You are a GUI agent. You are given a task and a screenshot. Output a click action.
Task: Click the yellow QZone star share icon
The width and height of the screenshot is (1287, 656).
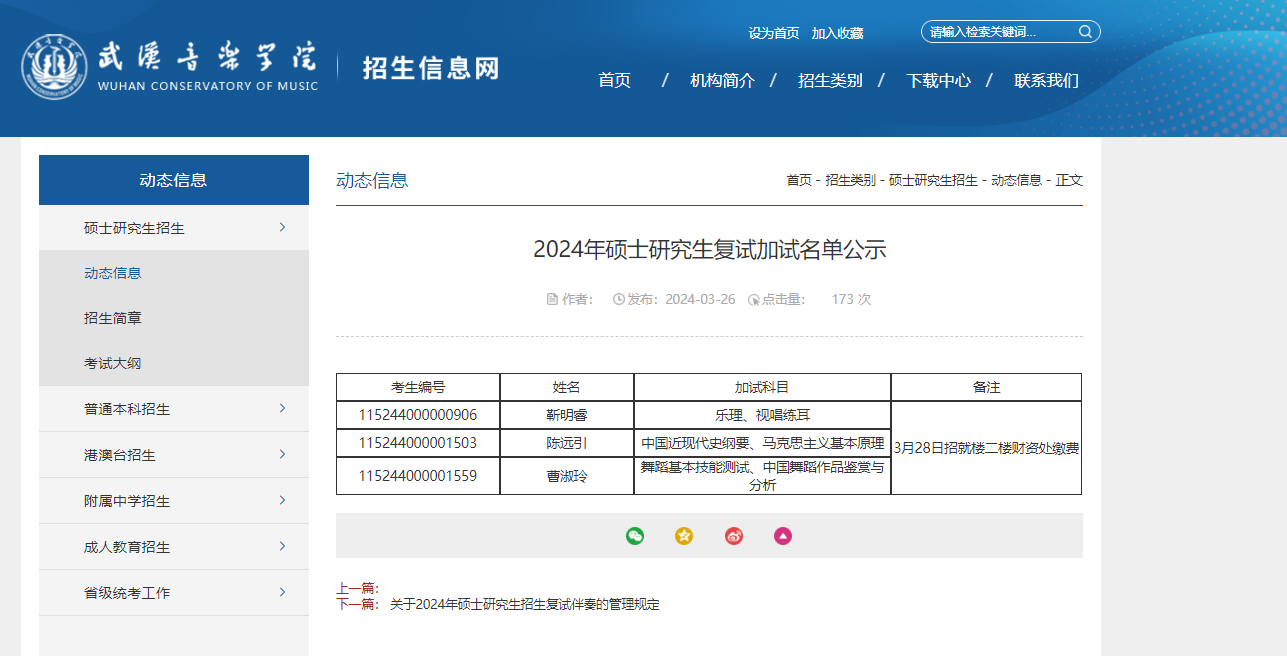click(684, 536)
